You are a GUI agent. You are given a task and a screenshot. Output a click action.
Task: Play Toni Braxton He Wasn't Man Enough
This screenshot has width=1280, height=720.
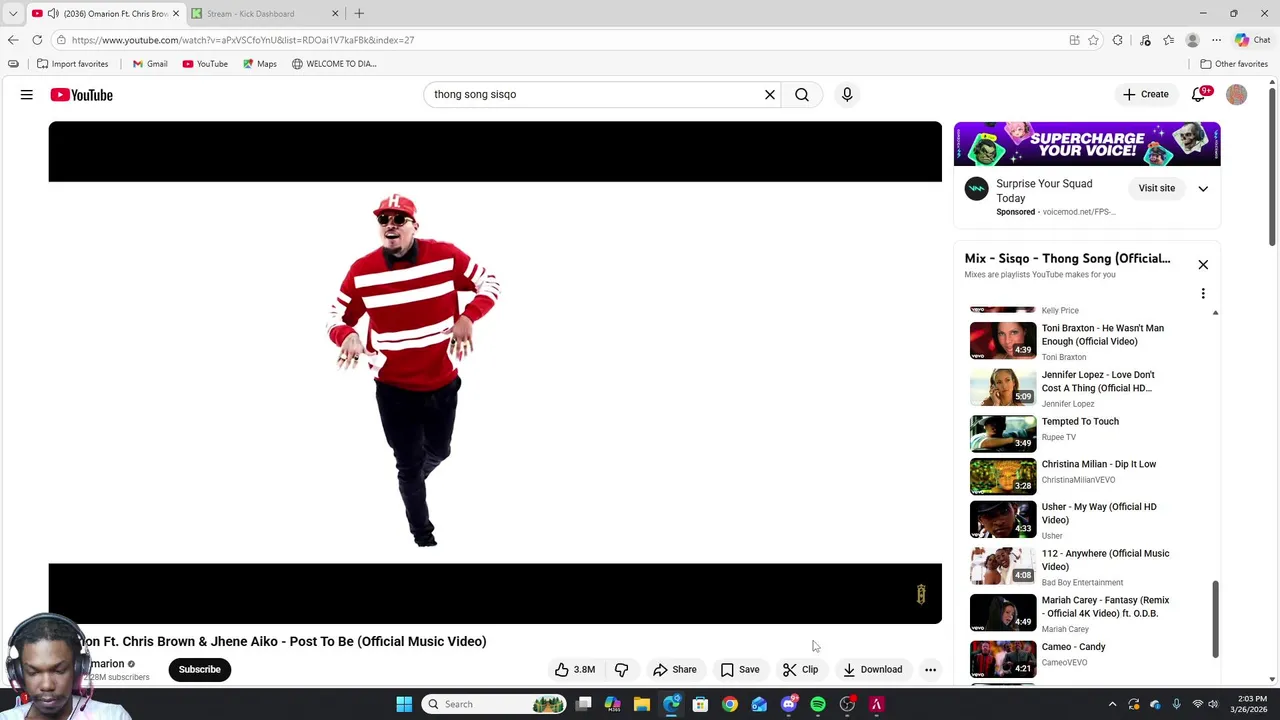pyautogui.click(x=1087, y=341)
